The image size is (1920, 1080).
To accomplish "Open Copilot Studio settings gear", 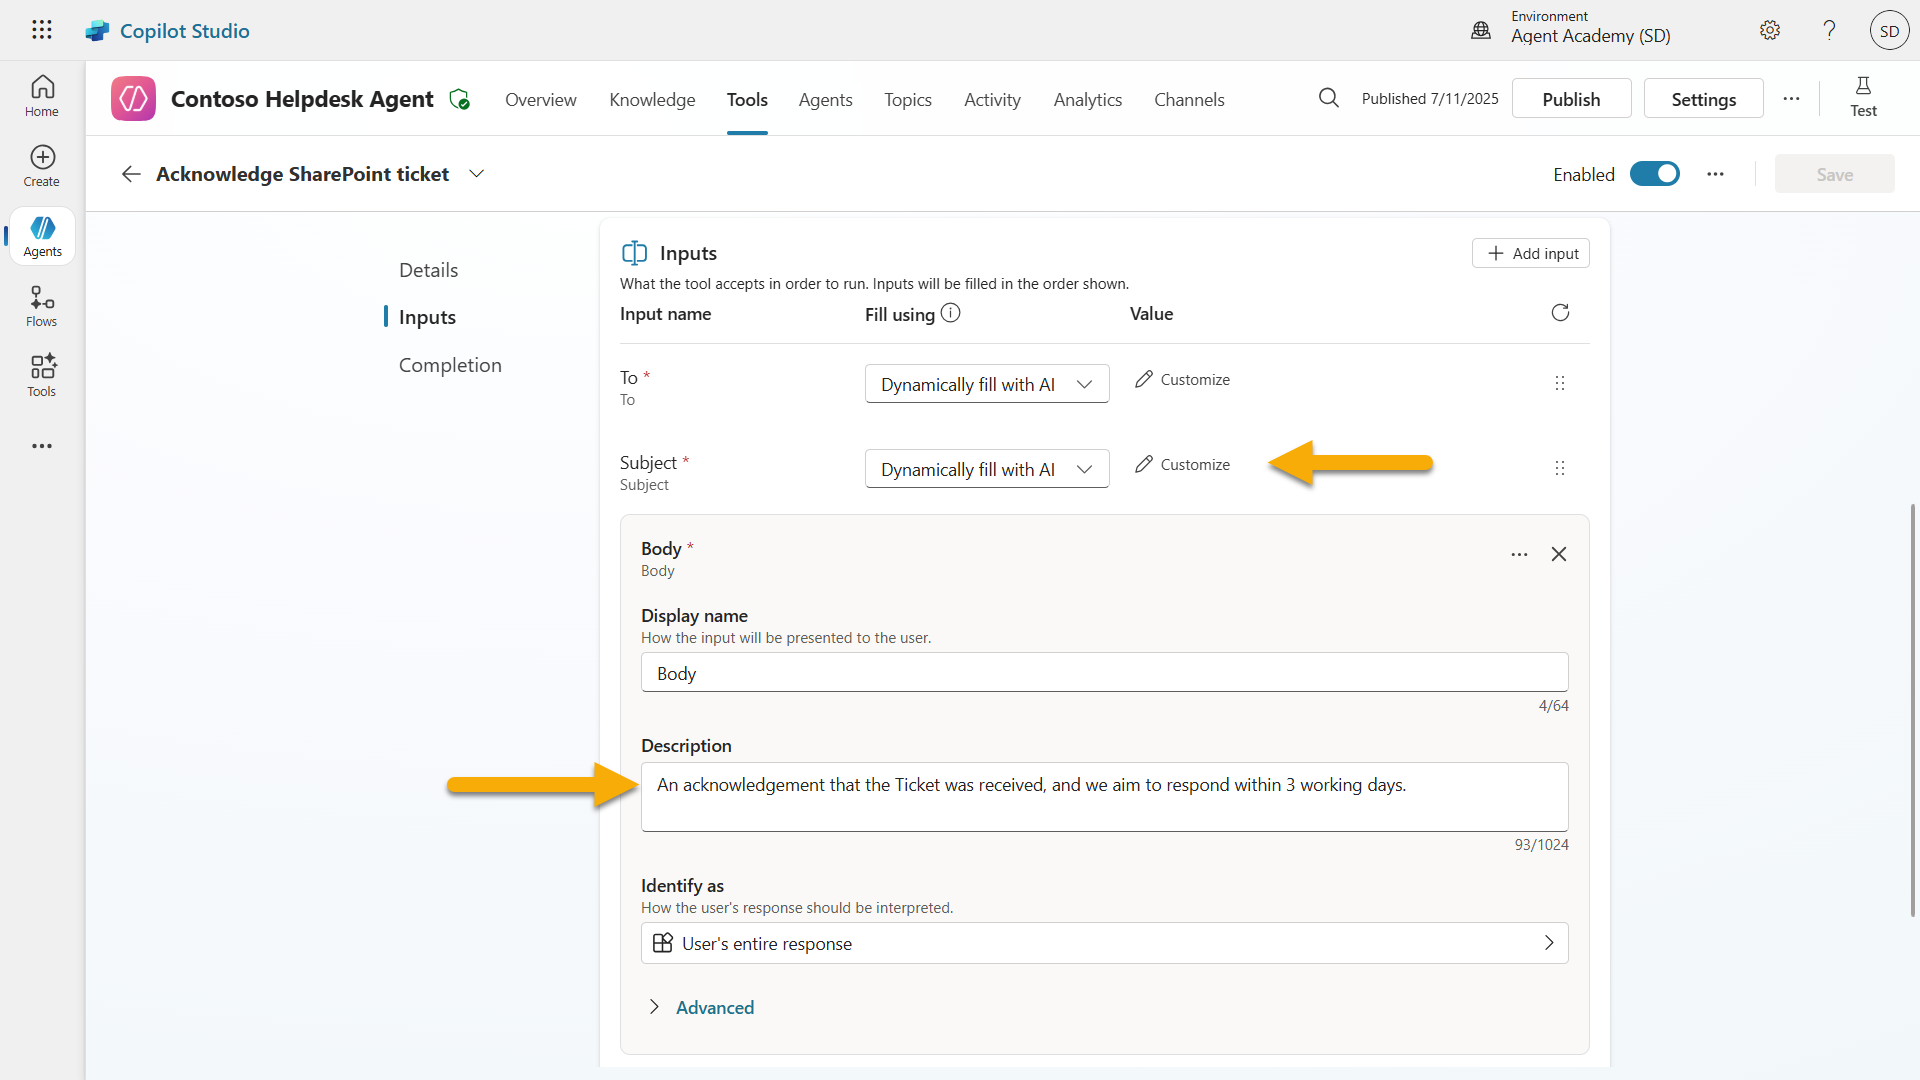I will (1770, 30).
